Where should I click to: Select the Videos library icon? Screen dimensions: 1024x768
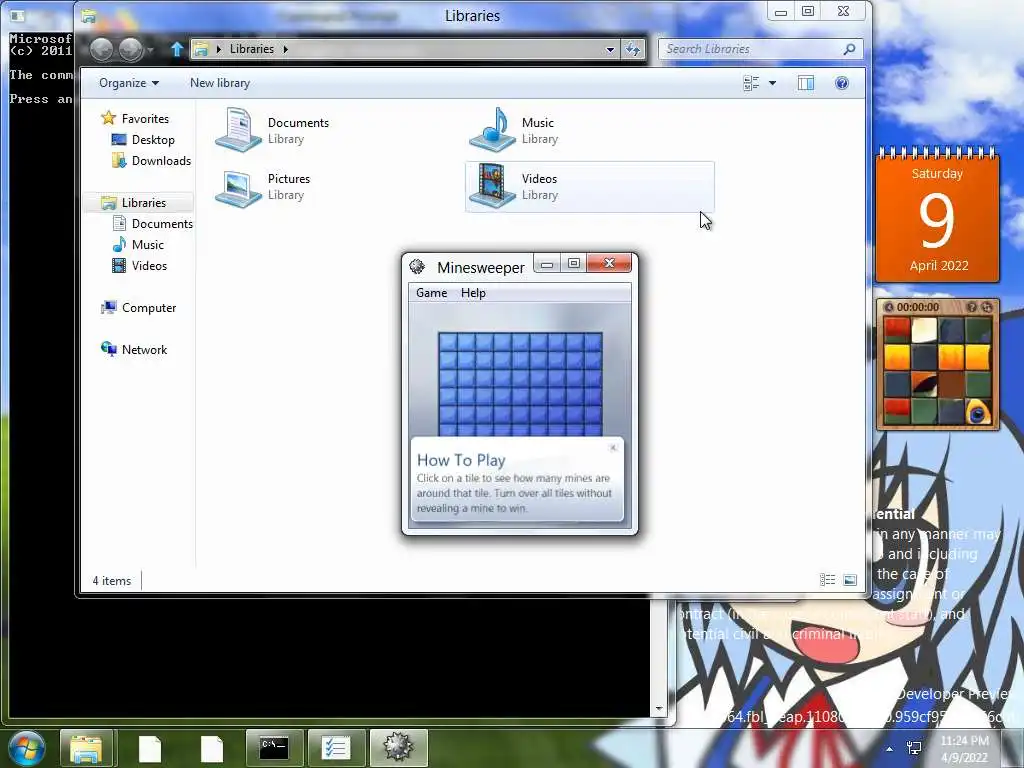[492, 187]
